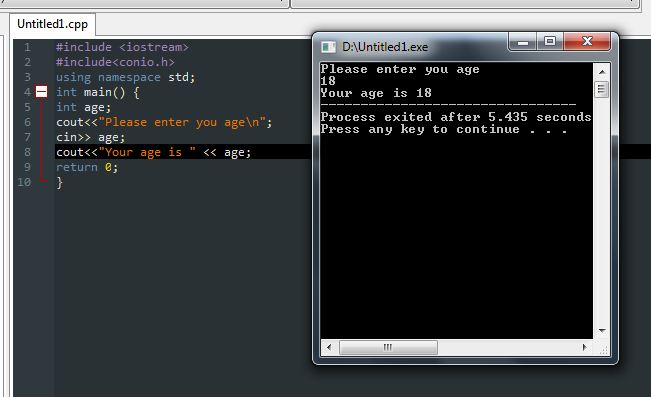651x397 pixels.
Task: Click 'Process exited after 5.435 seconds' text
Action: pos(456,117)
